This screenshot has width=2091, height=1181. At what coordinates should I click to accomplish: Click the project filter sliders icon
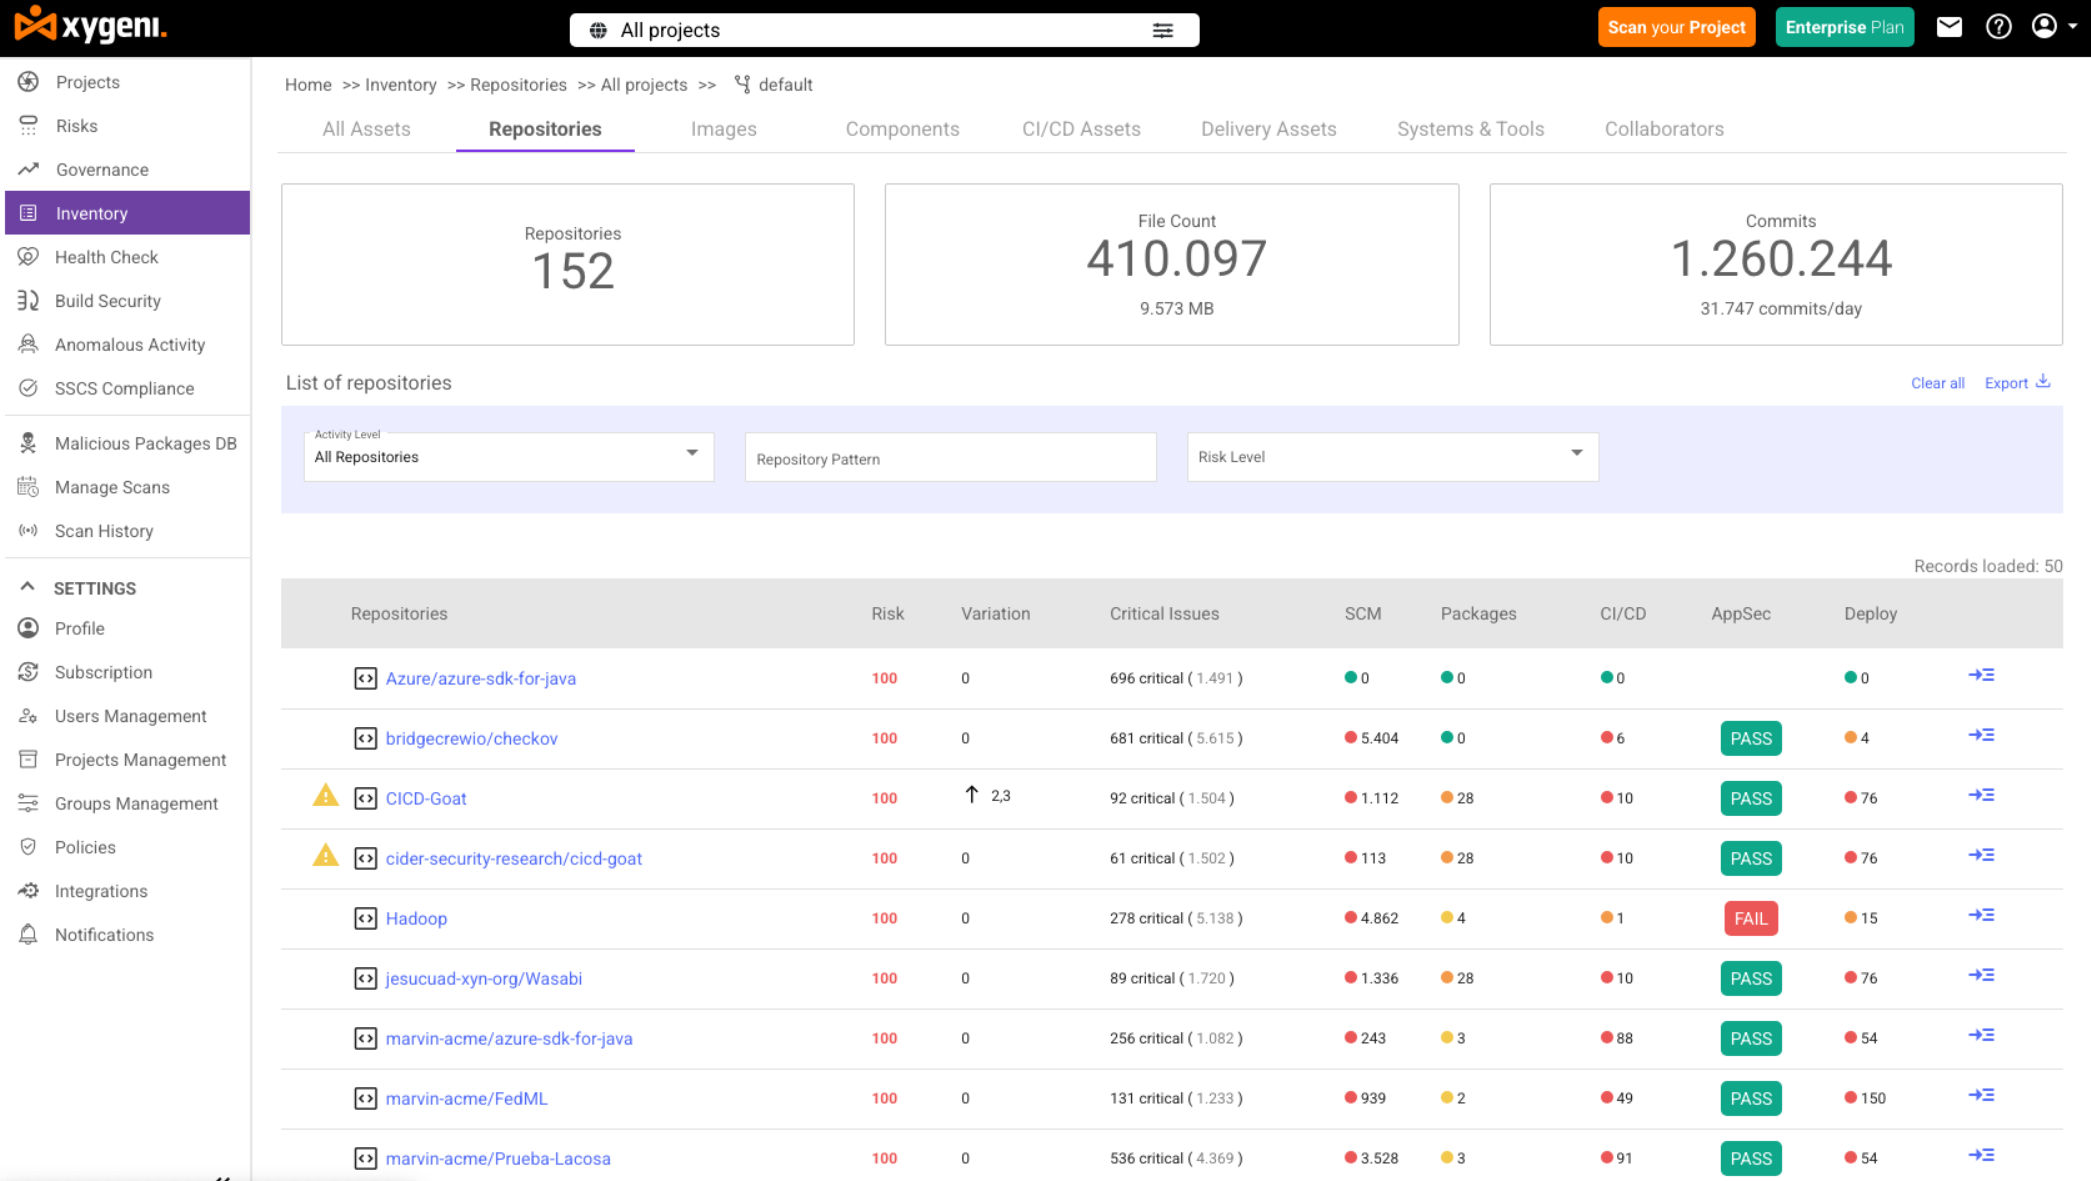pos(1162,30)
